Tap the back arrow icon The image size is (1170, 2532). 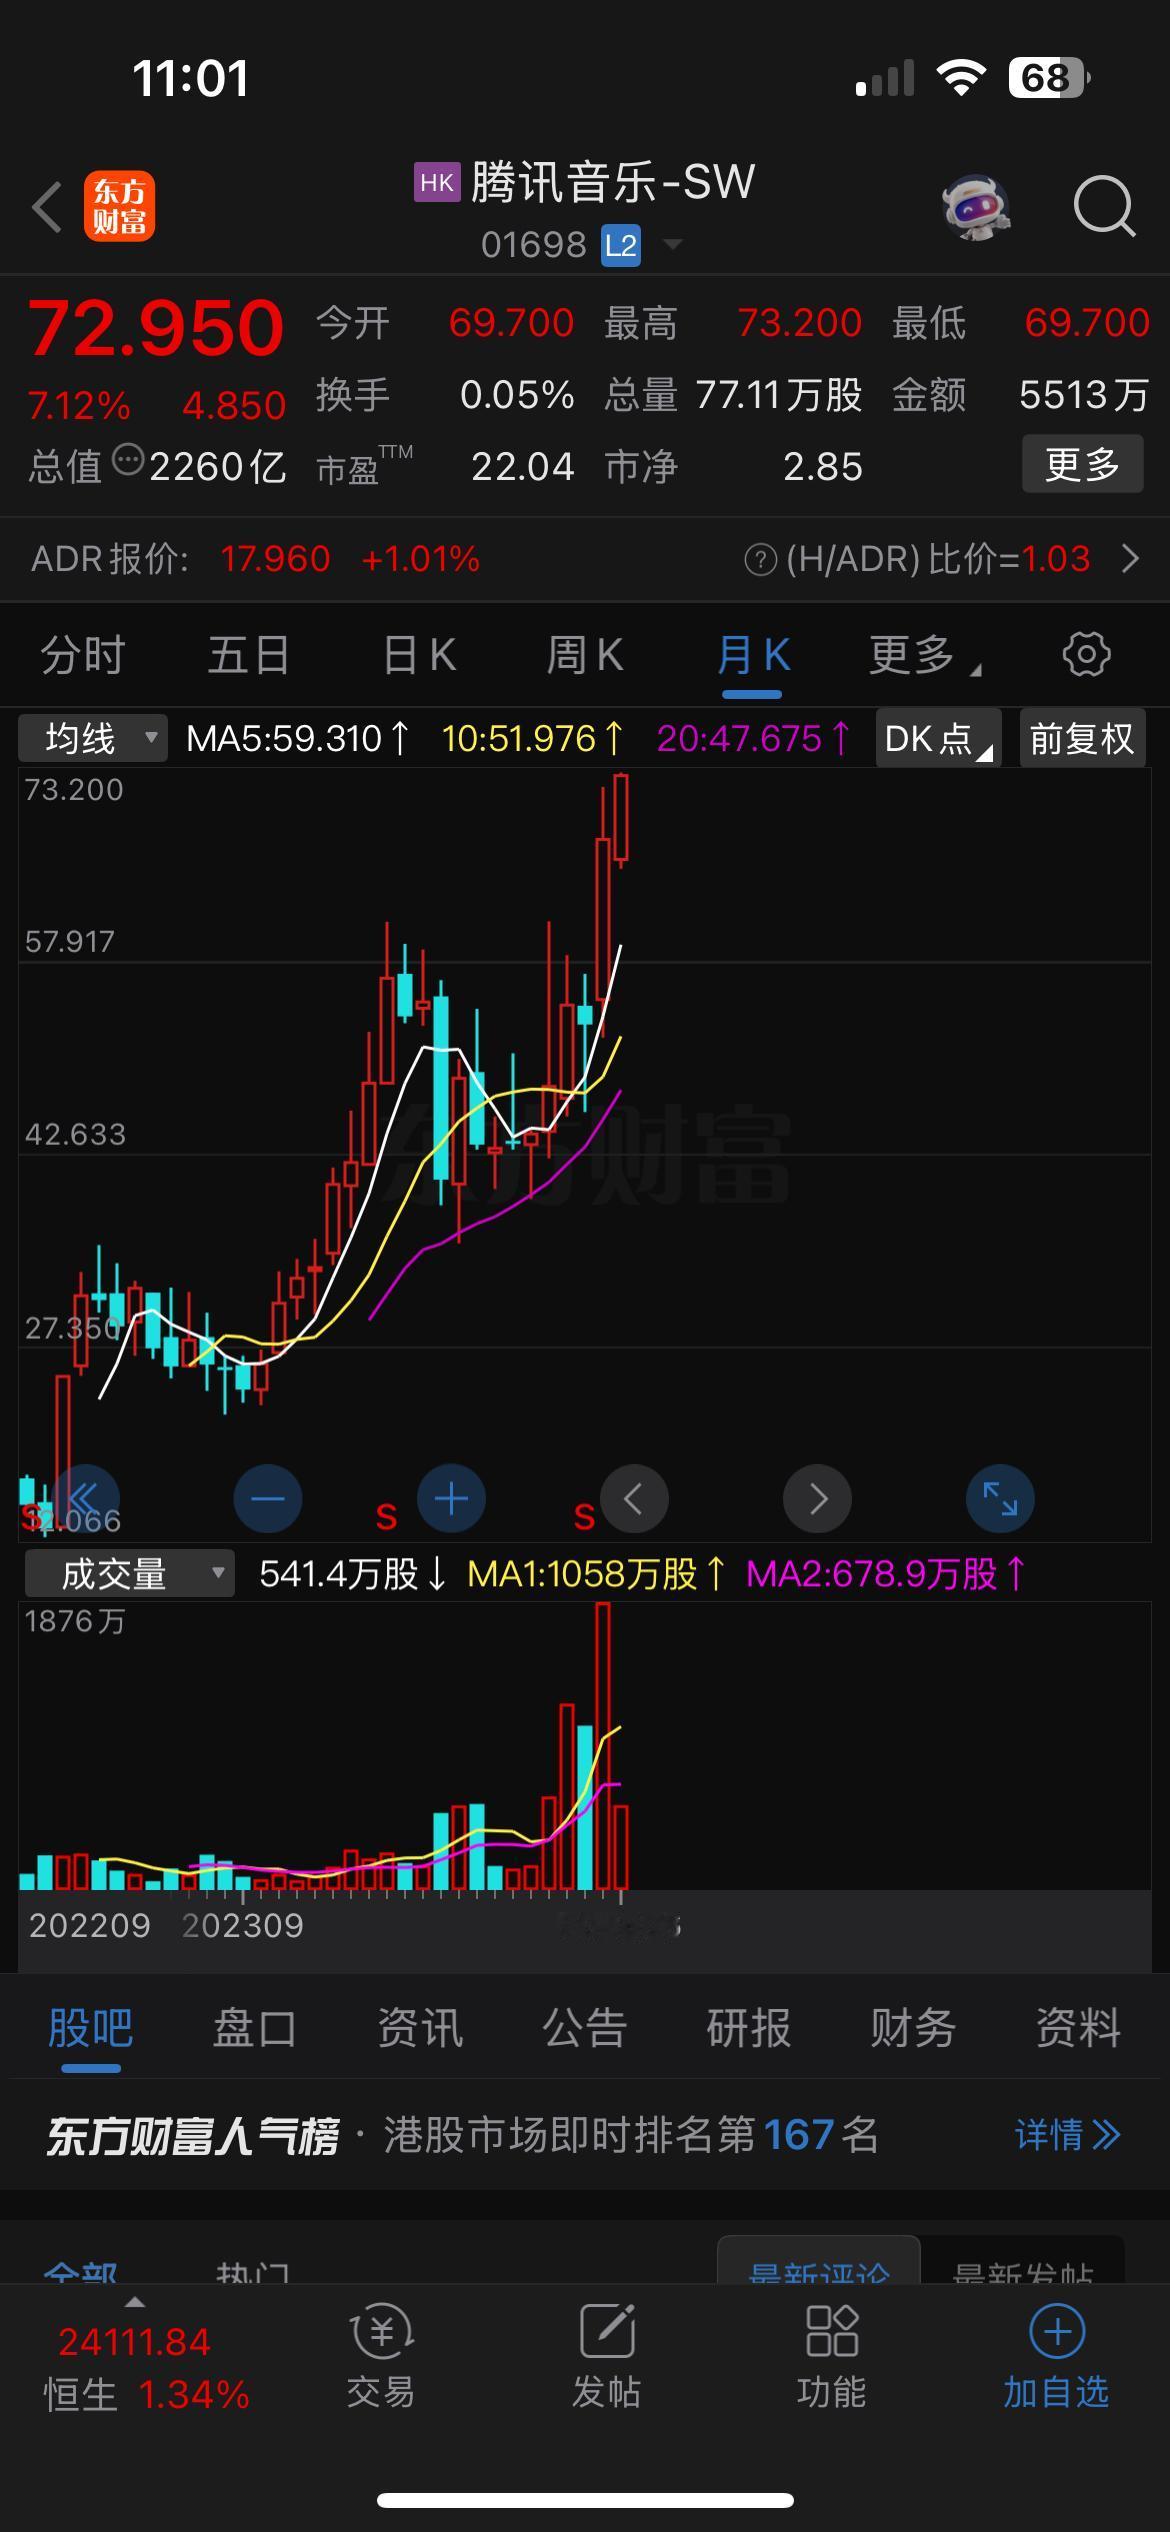tap(47, 208)
